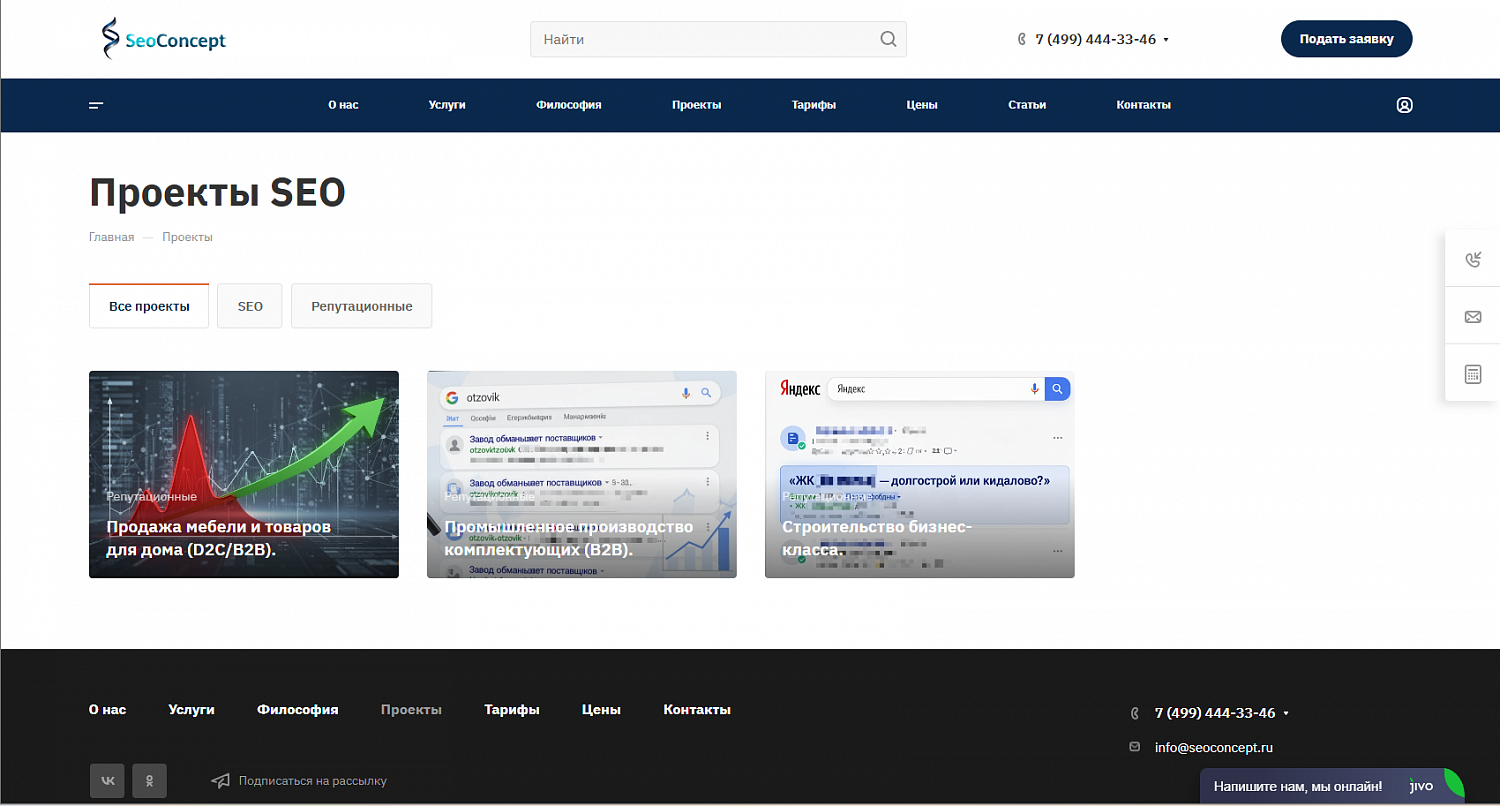Click the 'Подать заявку' button
This screenshot has height=806, width=1500.
pos(1346,39)
